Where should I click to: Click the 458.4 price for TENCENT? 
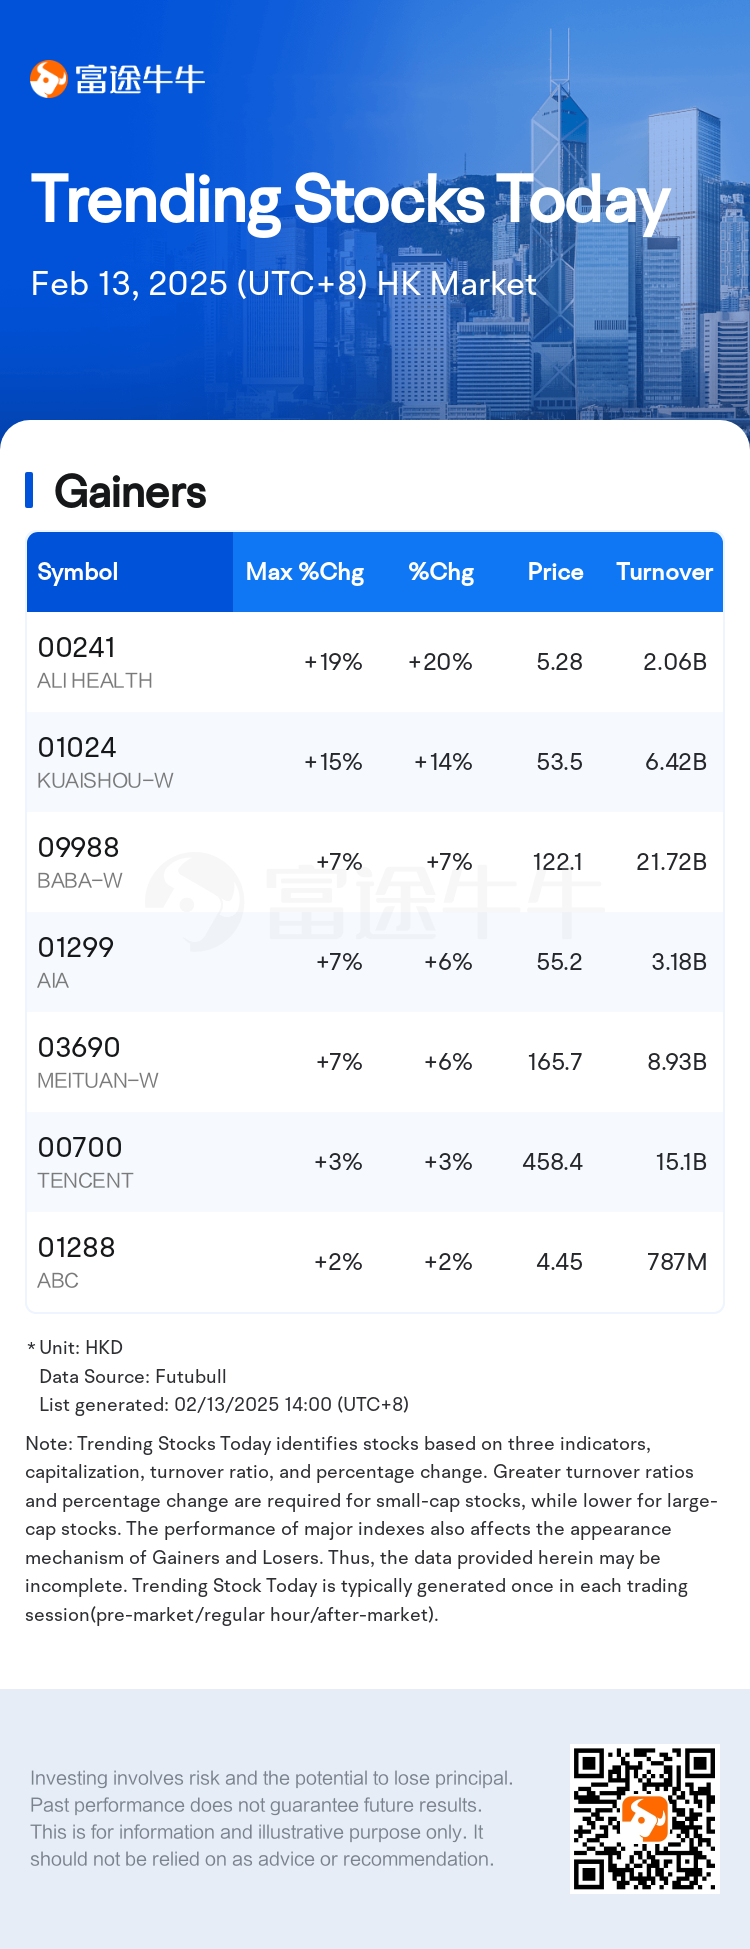point(552,1162)
